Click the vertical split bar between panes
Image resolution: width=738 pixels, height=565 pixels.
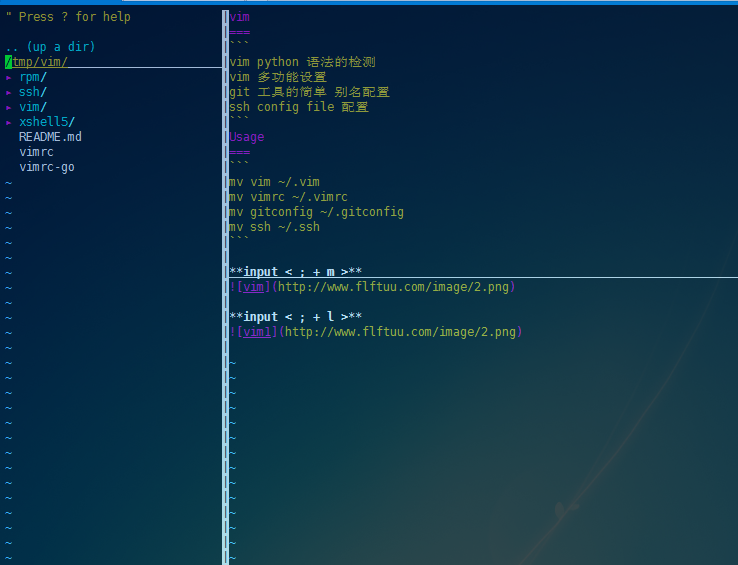point(225,287)
